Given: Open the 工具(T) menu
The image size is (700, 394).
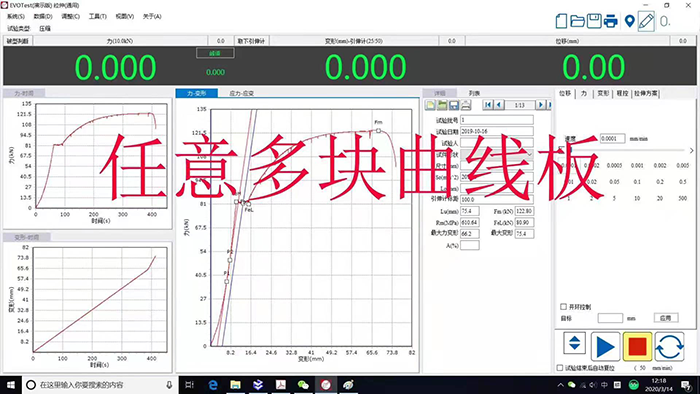Looking at the screenshot, I should (97, 17).
